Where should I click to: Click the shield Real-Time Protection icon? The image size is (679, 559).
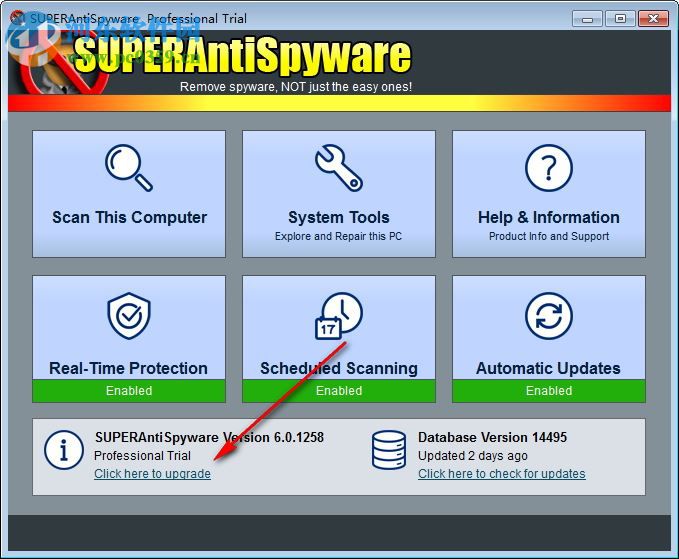pyautogui.click(x=129, y=316)
